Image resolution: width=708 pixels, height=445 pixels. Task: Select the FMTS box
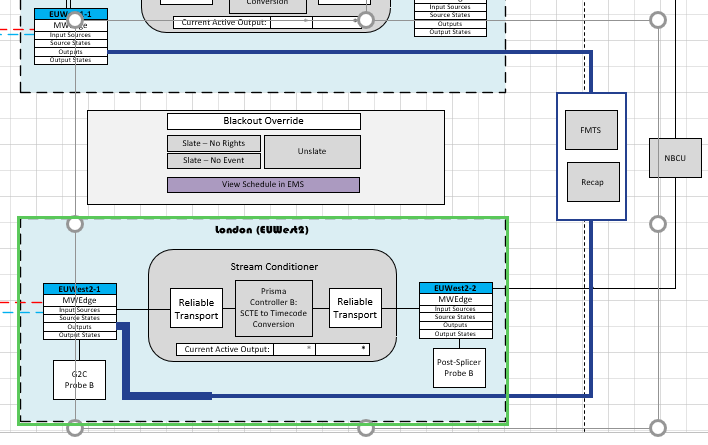591,130
